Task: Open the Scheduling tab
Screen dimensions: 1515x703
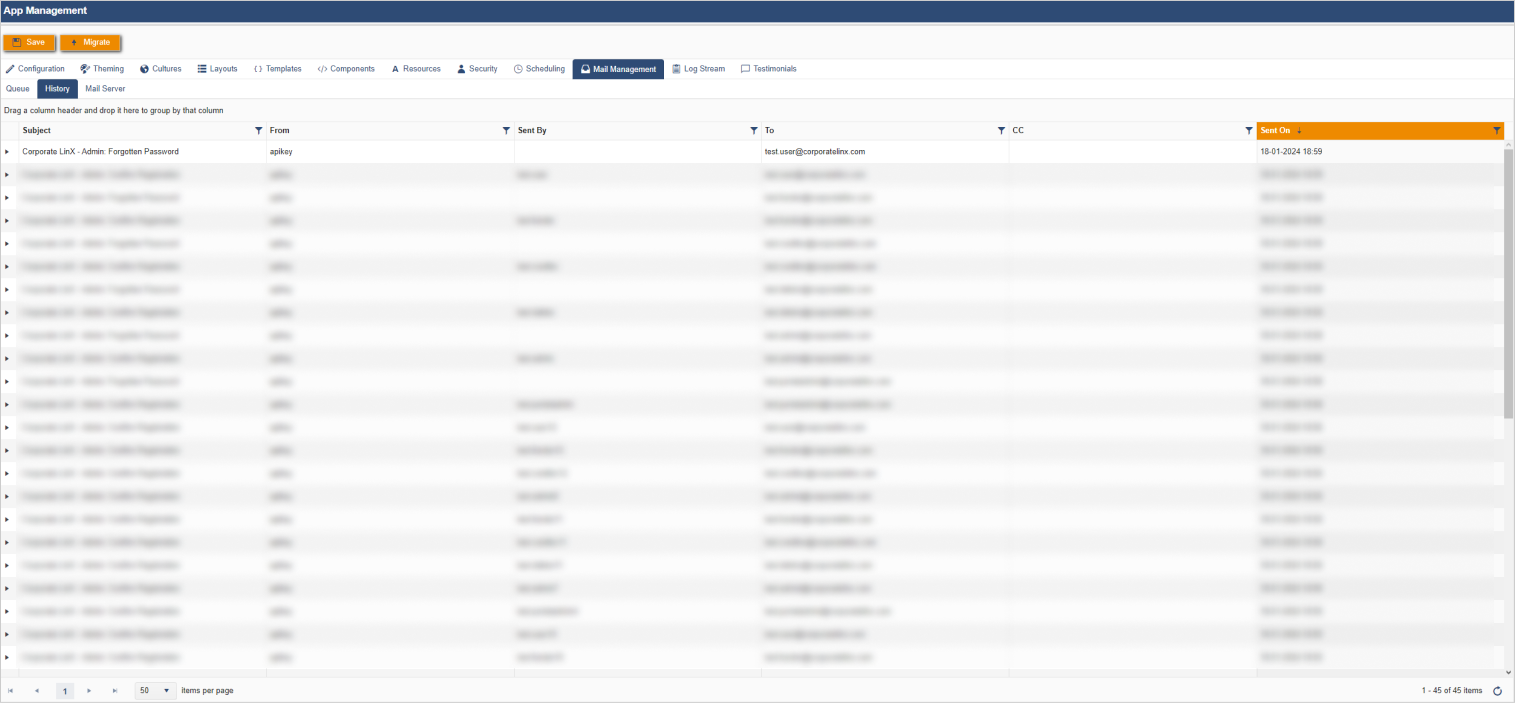Action: [539, 69]
